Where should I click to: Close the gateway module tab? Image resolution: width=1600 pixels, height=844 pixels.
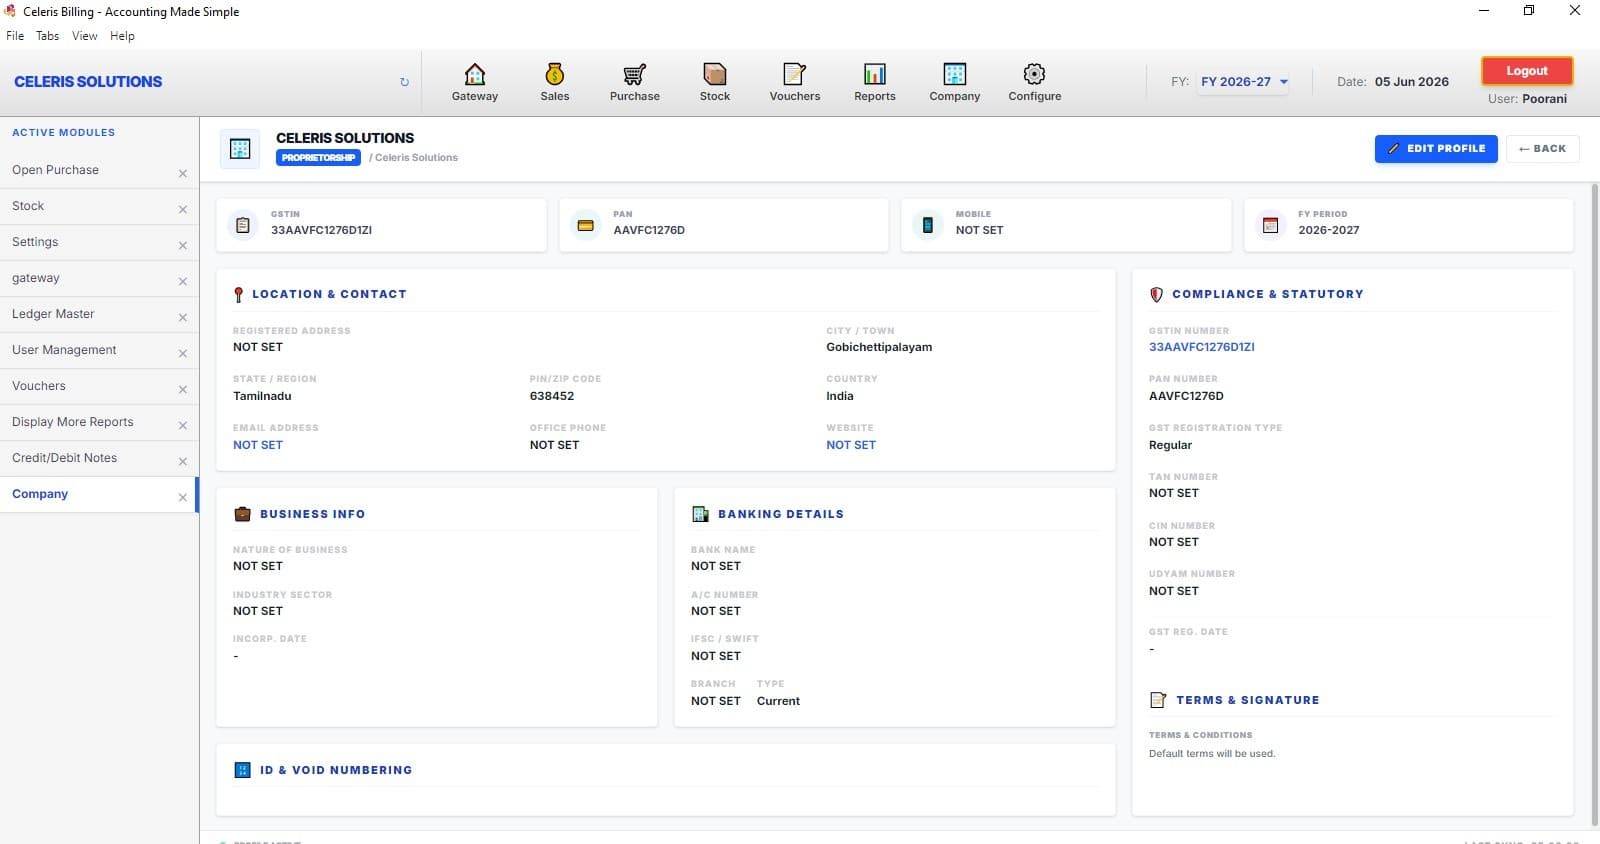183,281
